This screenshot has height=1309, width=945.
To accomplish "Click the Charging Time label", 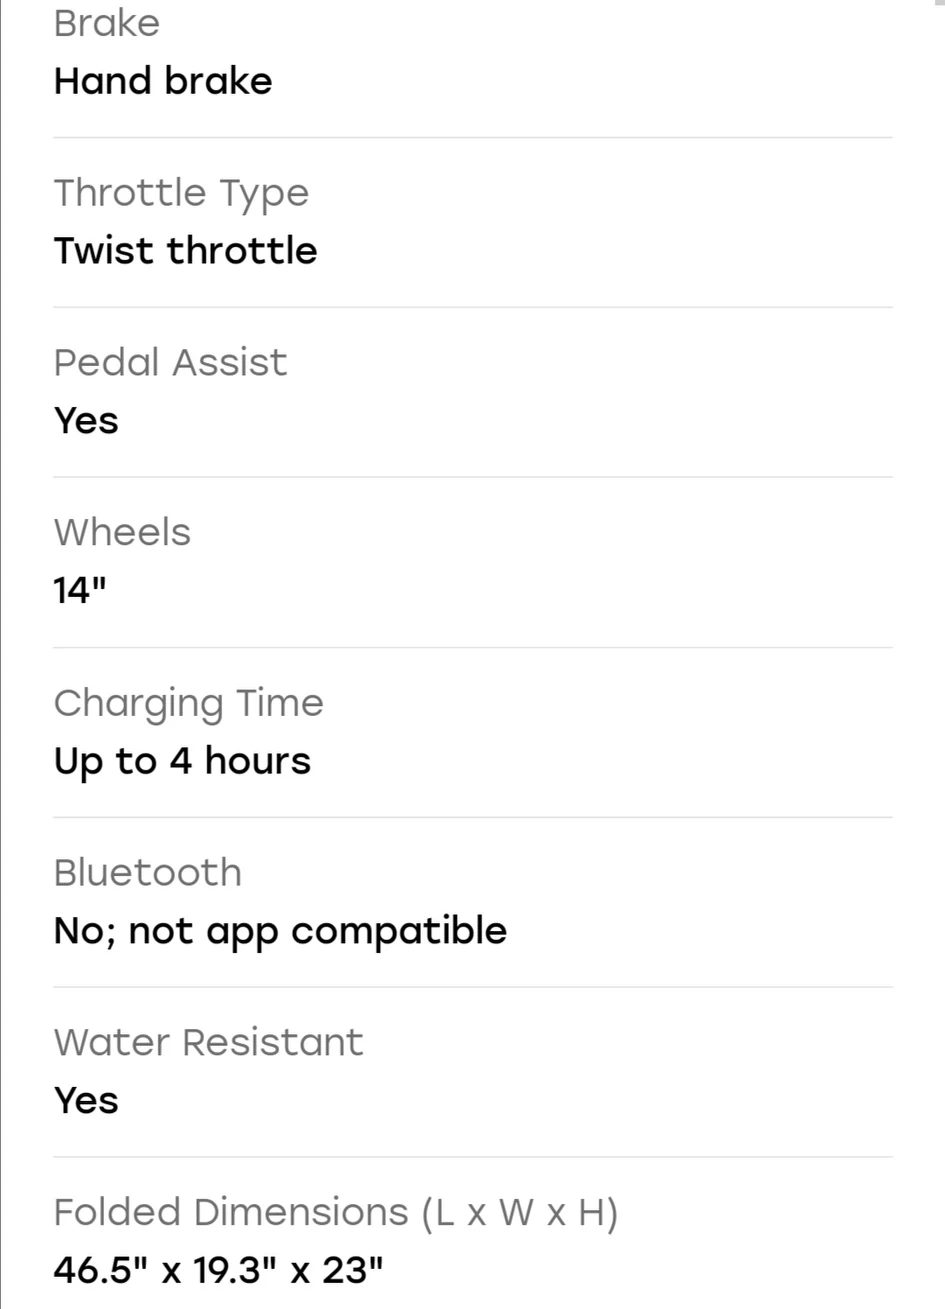I will (189, 703).
